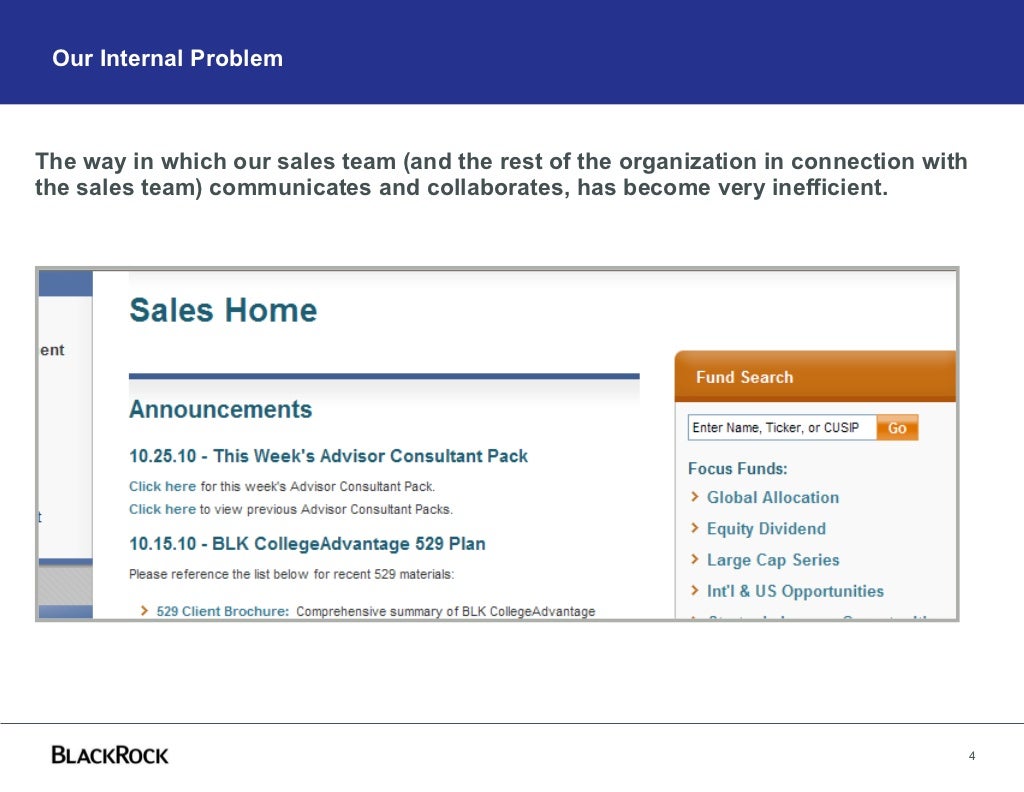
Task: Click second 'Click here' for previous packs
Action: 162,509
